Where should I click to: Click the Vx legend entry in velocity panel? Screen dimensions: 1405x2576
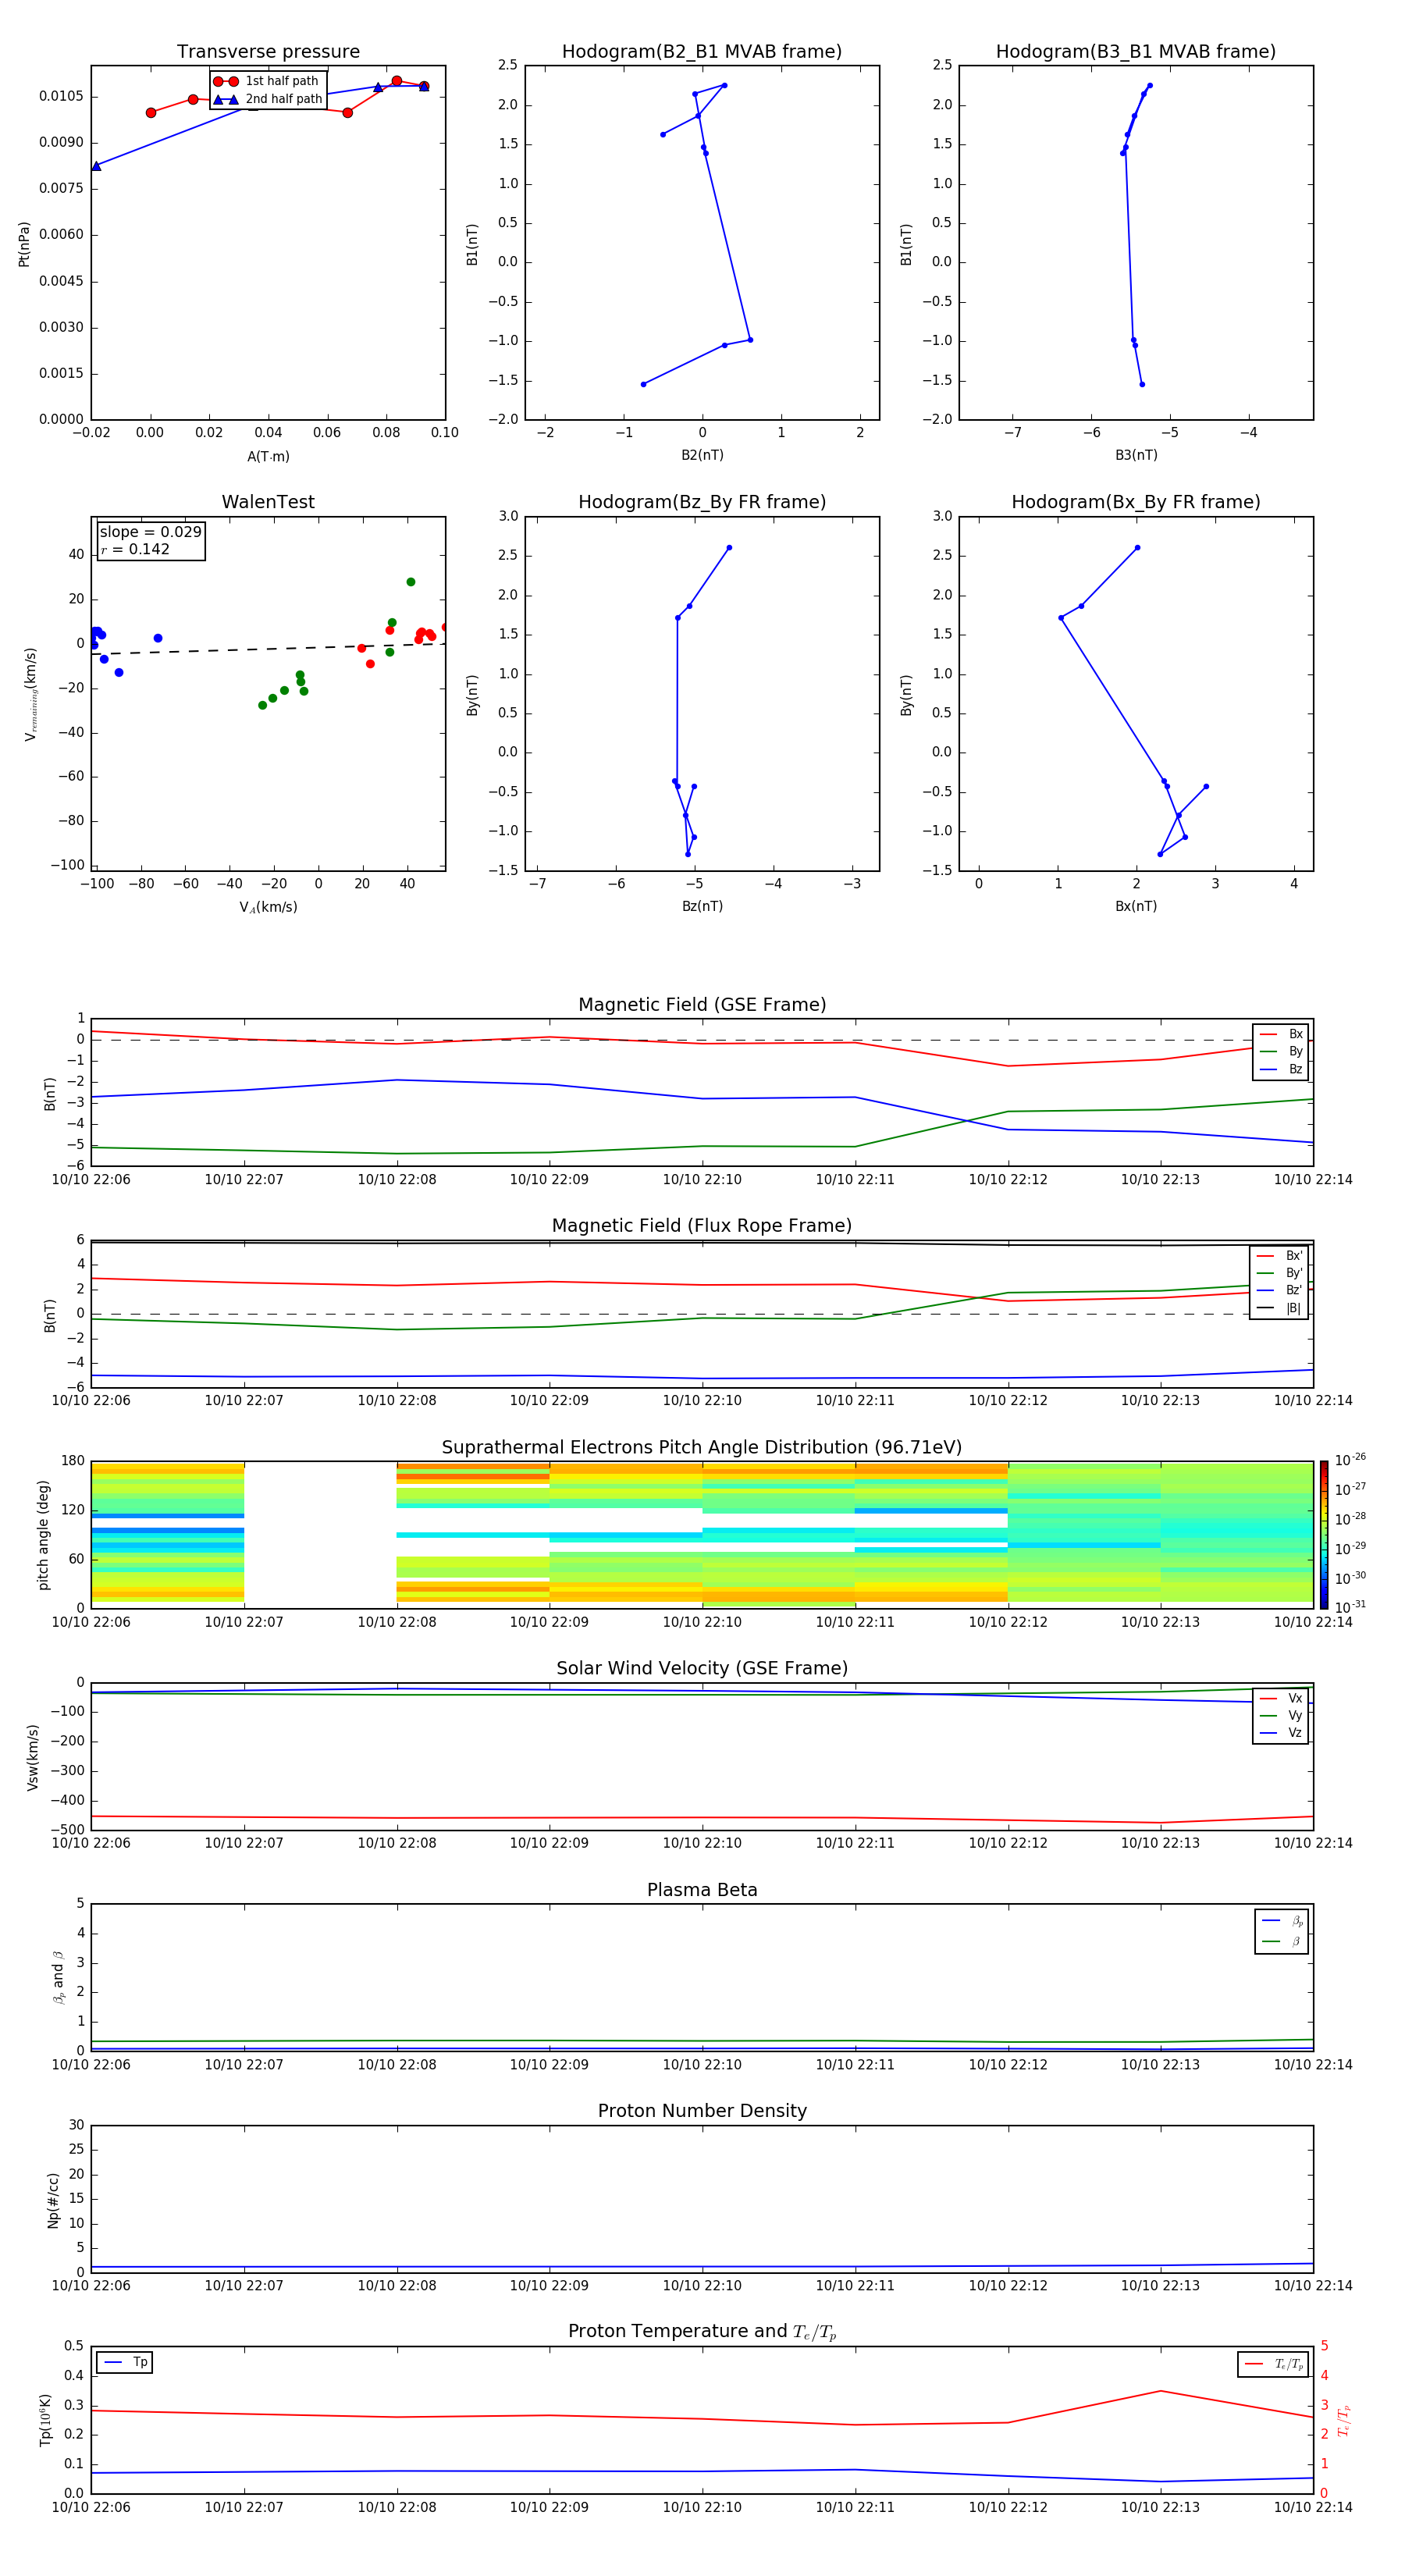1281,1698
